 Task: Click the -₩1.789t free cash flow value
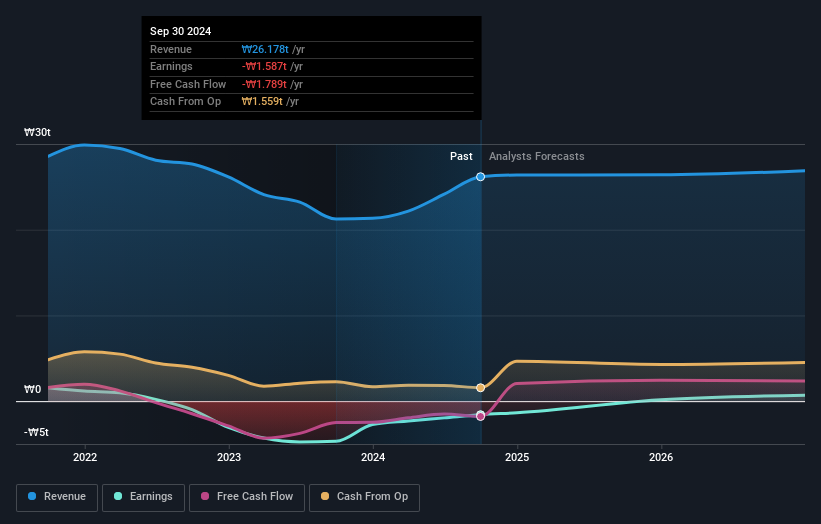264,84
